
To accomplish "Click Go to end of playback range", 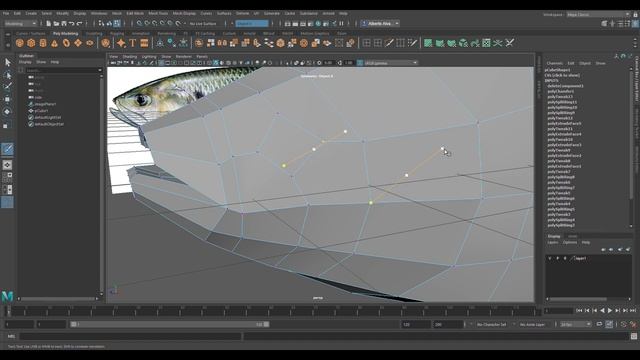I will pyautogui.click(x=633, y=311).
